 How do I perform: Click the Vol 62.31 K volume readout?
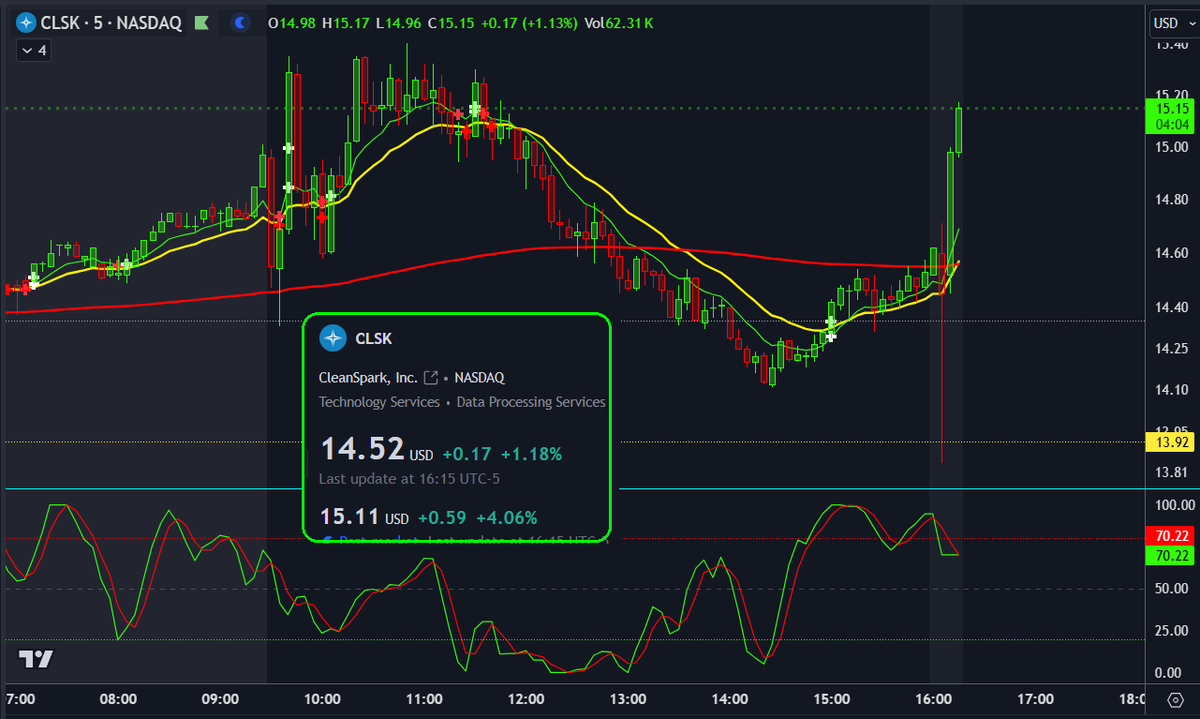[618, 22]
